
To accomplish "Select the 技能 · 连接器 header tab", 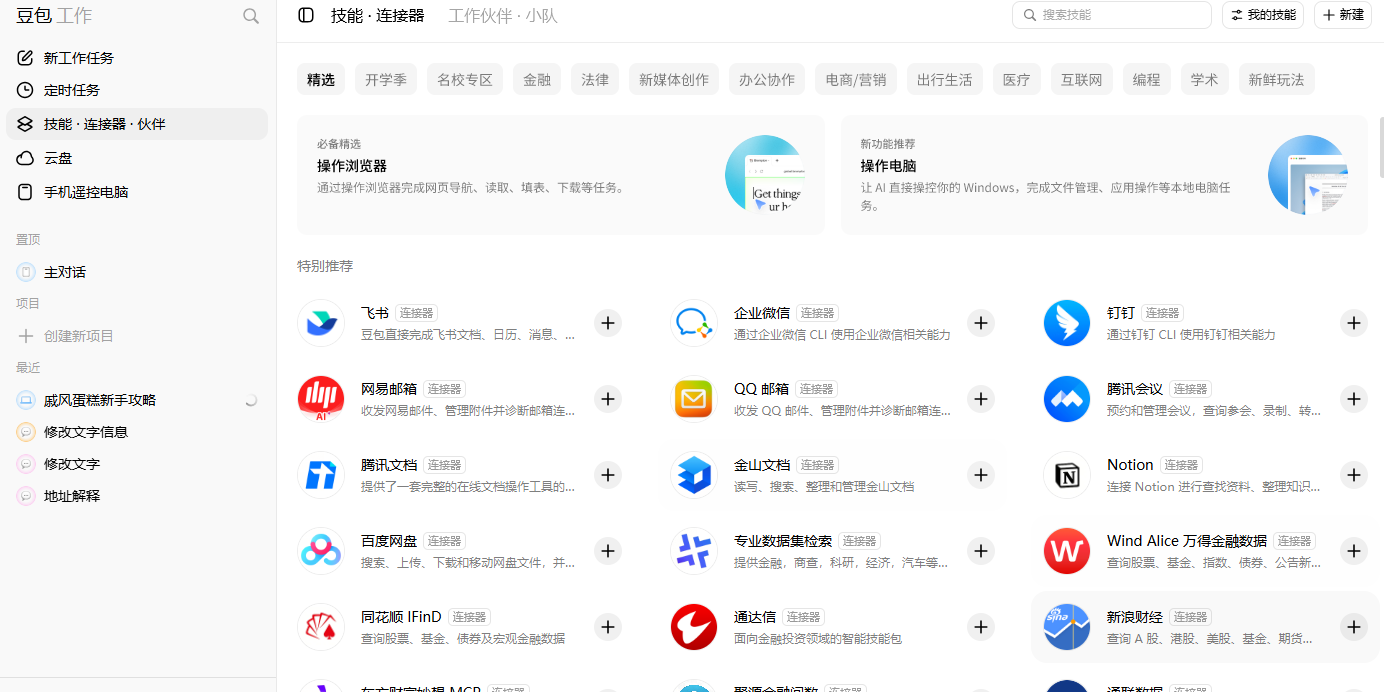I will pos(378,16).
